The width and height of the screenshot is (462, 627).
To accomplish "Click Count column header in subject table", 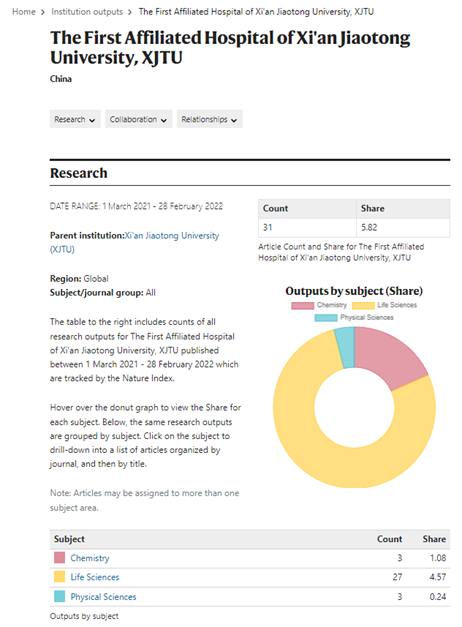I will [389, 539].
